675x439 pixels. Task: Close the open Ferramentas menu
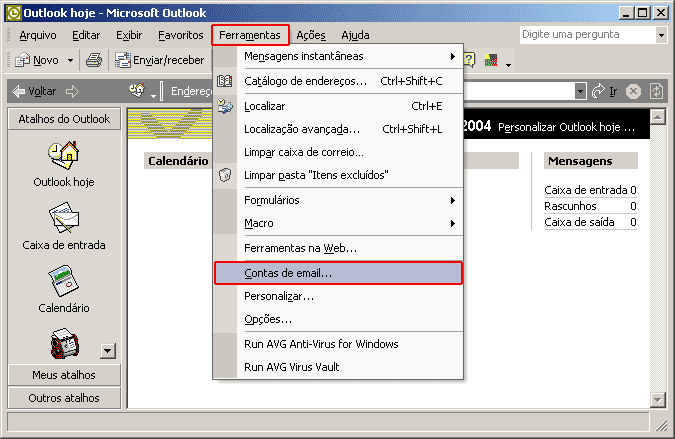click(x=250, y=35)
